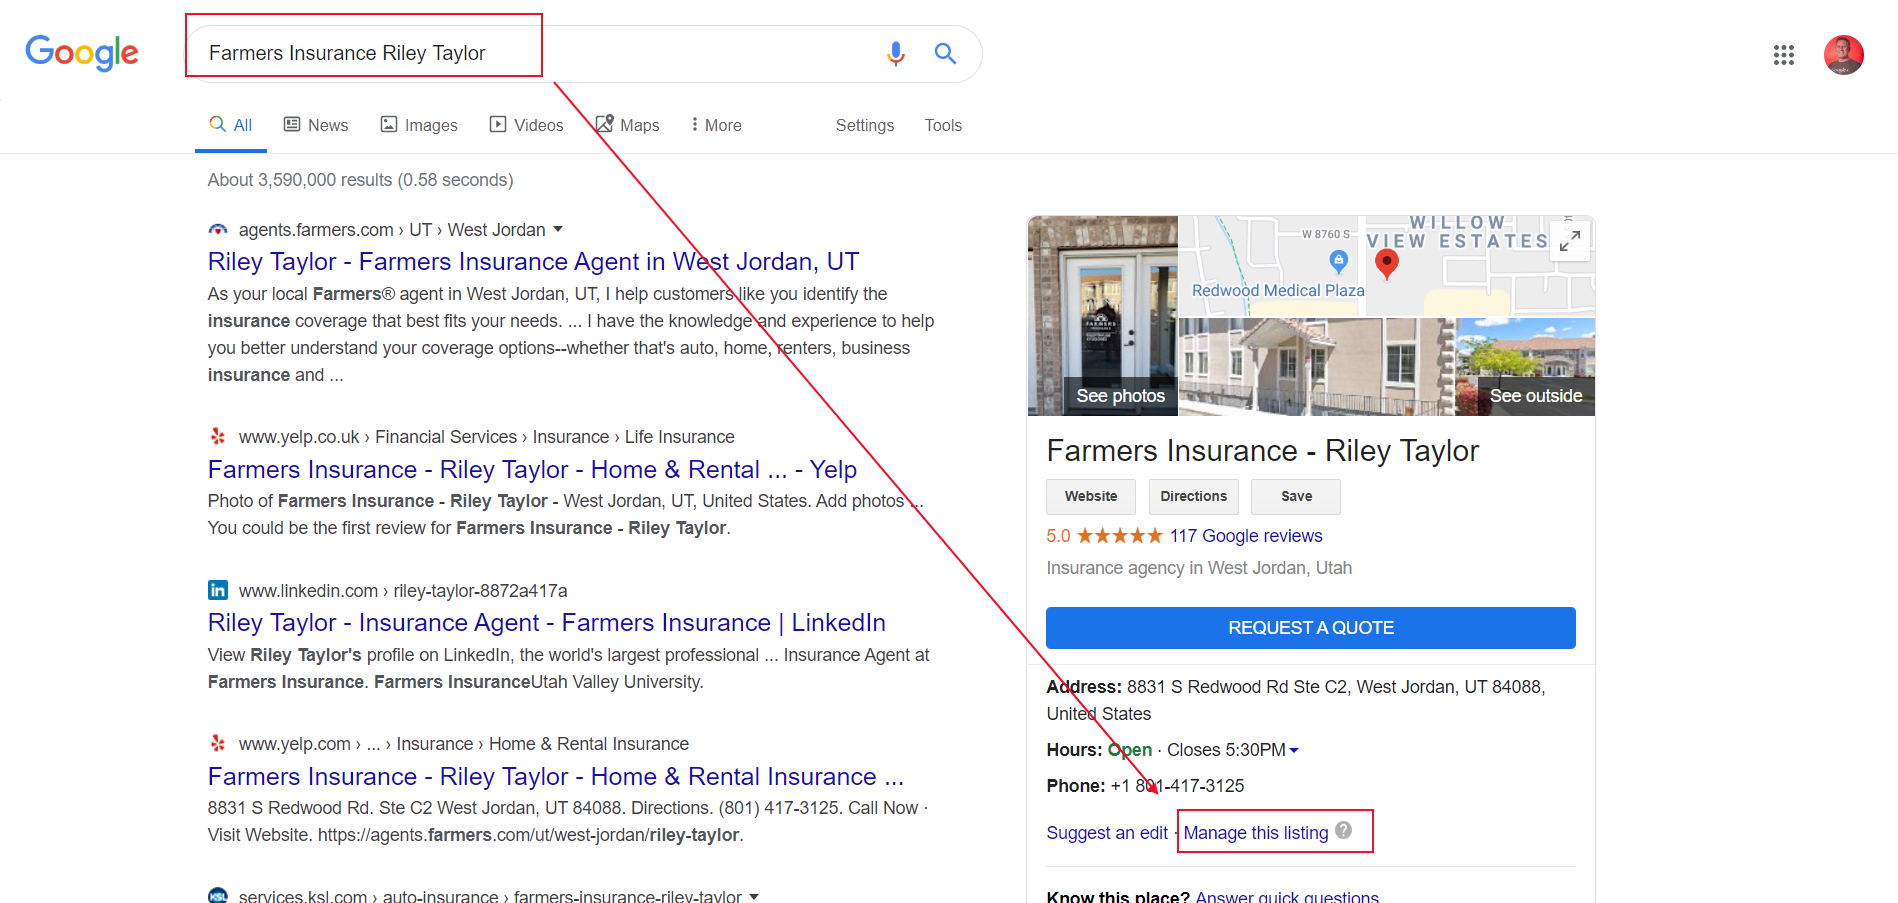Expand the map with the fullscreen arrows icon

pyautogui.click(x=1570, y=241)
